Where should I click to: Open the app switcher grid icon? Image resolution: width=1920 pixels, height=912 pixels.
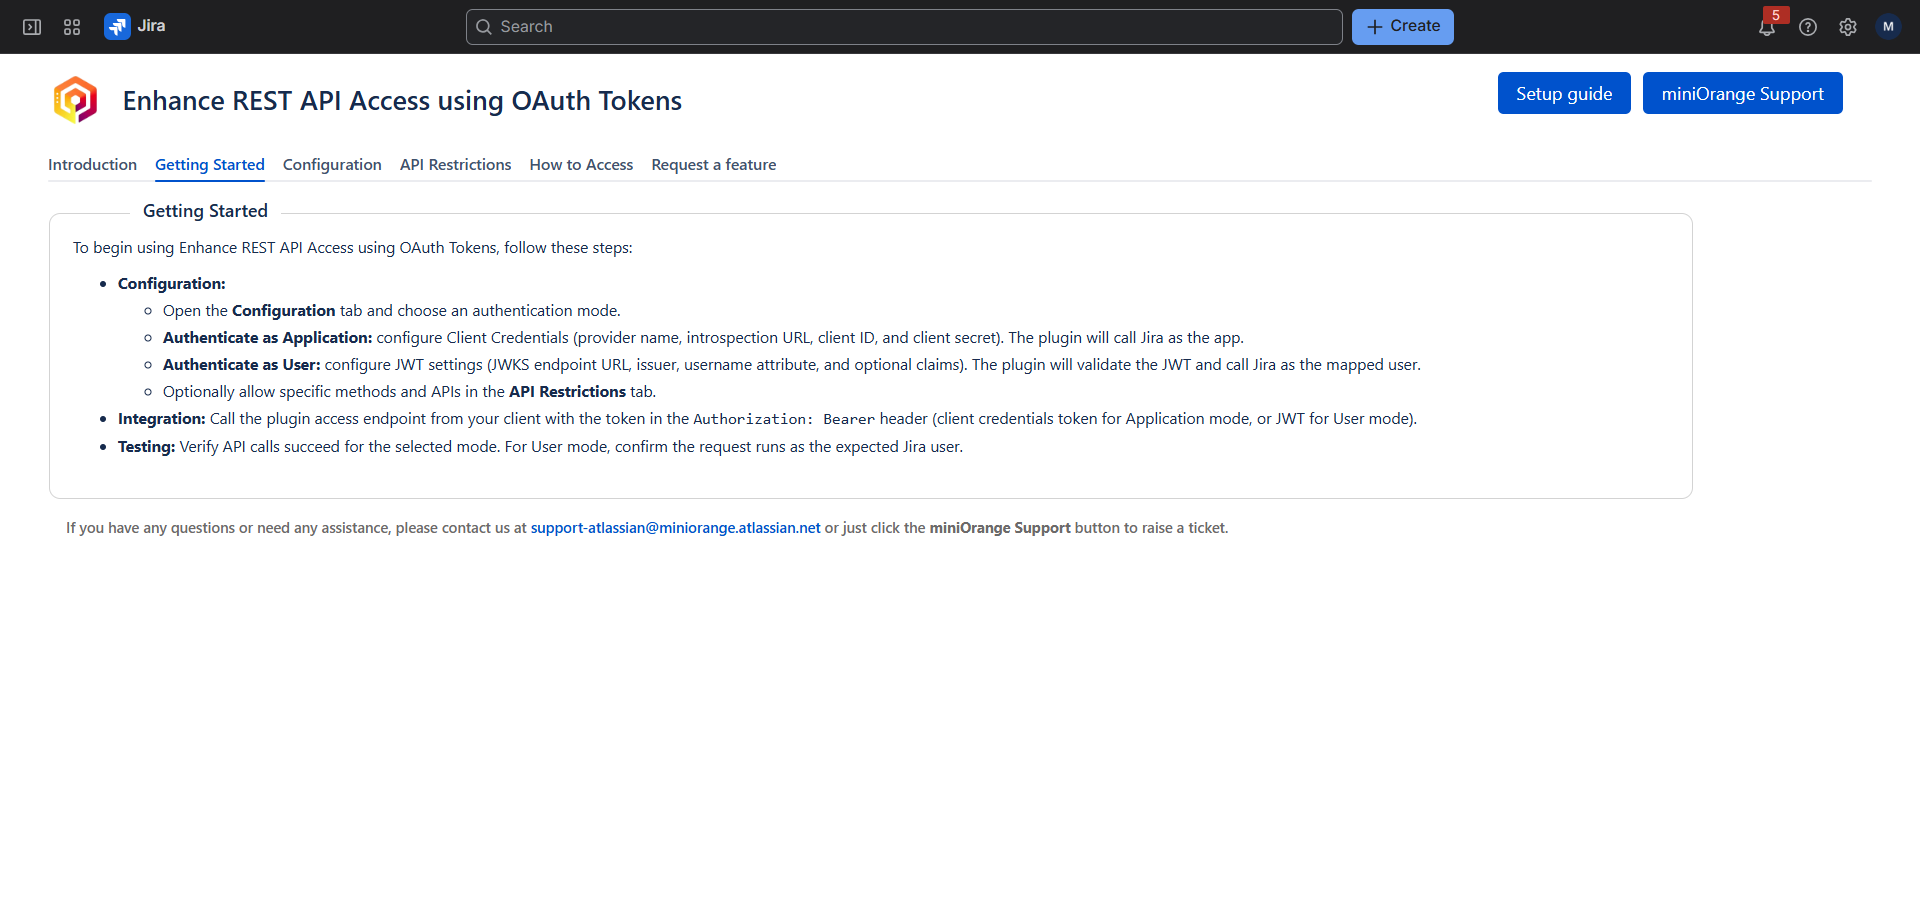tap(72, 27)
